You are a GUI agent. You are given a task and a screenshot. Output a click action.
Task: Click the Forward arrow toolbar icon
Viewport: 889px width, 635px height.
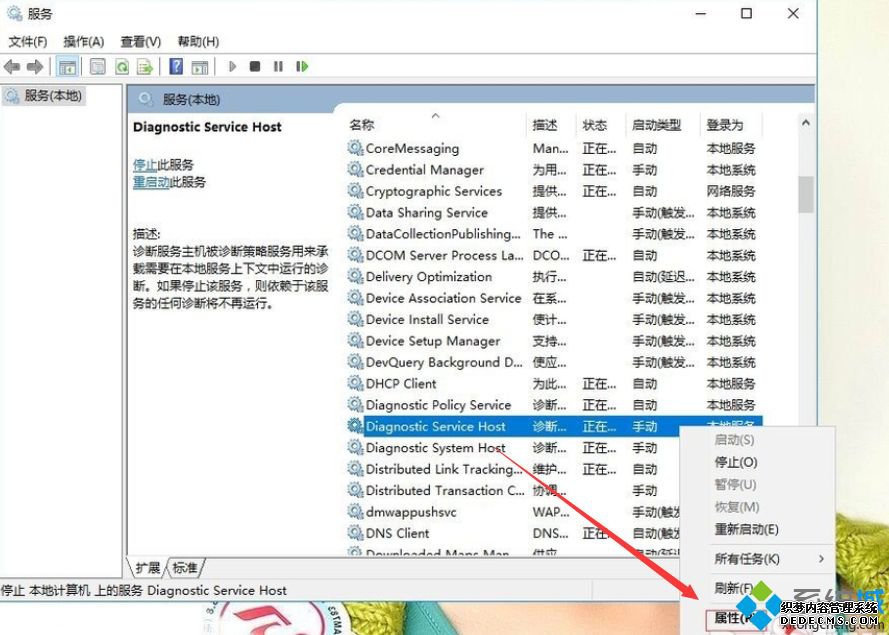click(x=35, y=67)
